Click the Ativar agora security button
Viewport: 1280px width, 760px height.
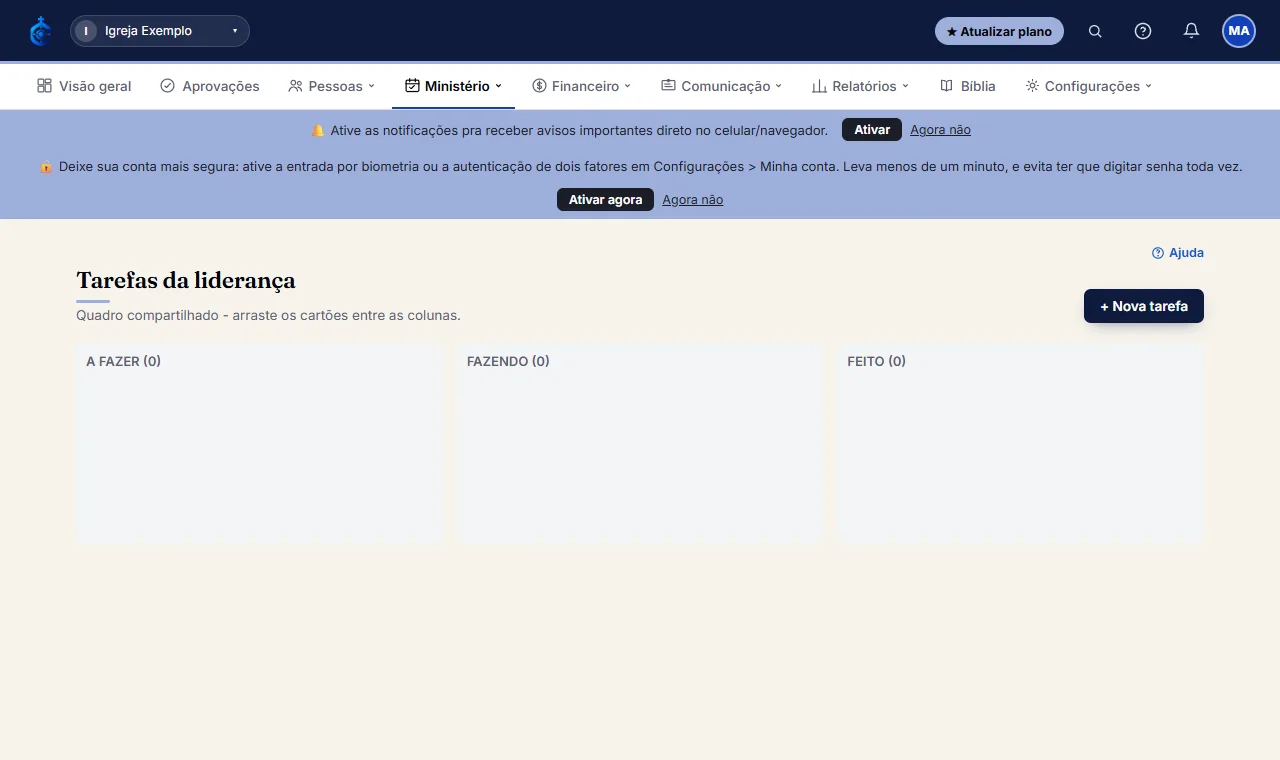605,200
